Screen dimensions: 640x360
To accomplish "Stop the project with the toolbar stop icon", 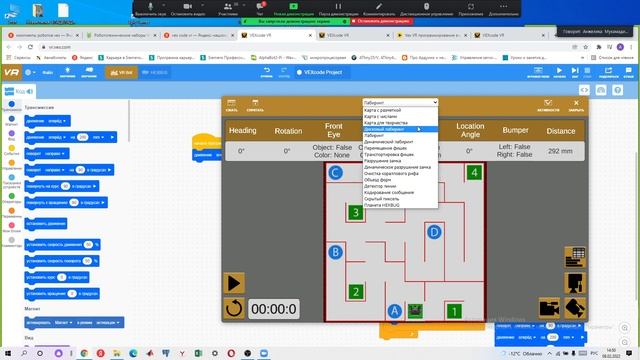I will click(x=587, y=72).
